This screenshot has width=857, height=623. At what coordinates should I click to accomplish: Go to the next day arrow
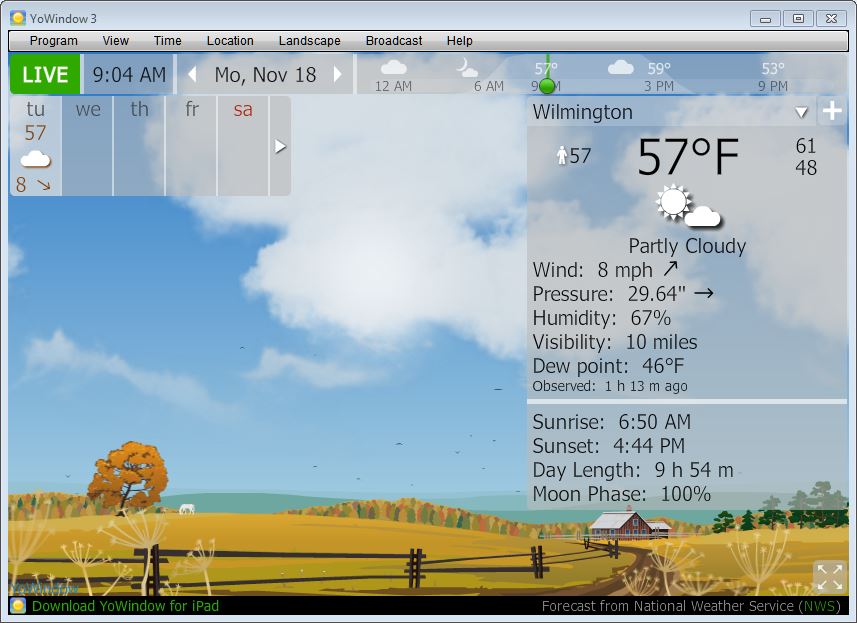pos(338,75)
